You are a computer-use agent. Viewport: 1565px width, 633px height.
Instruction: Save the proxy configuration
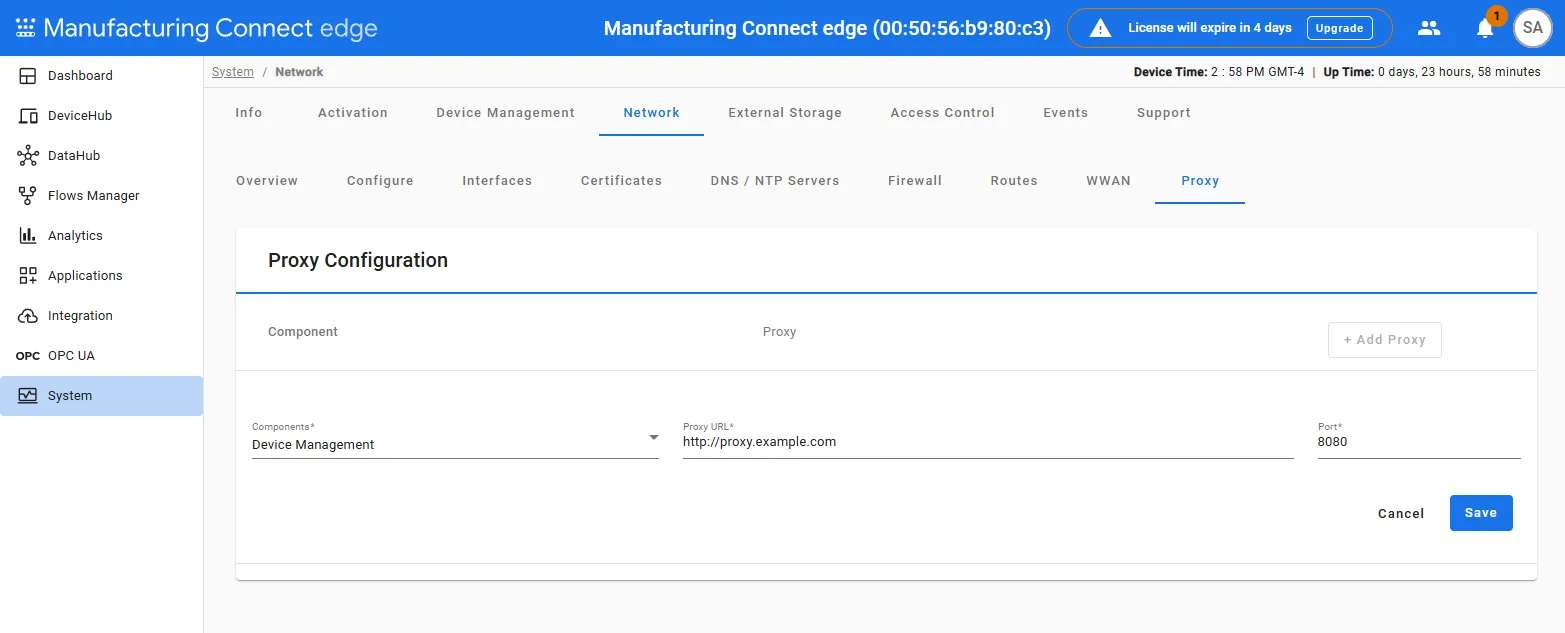tap(1481, 513)
